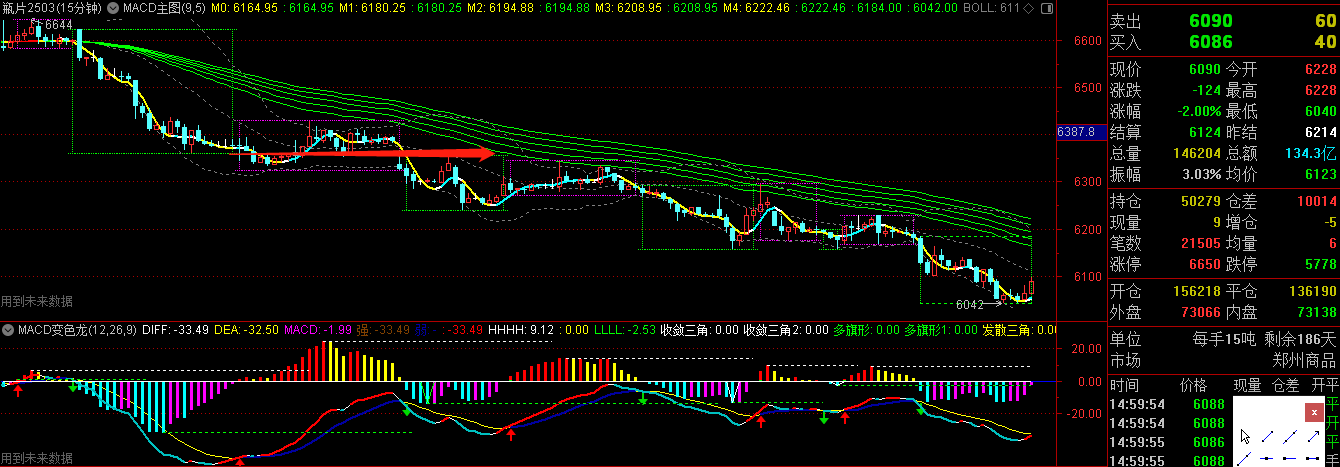The image size is (1340, 467).
Task: Click the 时间 column header in tick list
Action: click(x=1126, y=385)
